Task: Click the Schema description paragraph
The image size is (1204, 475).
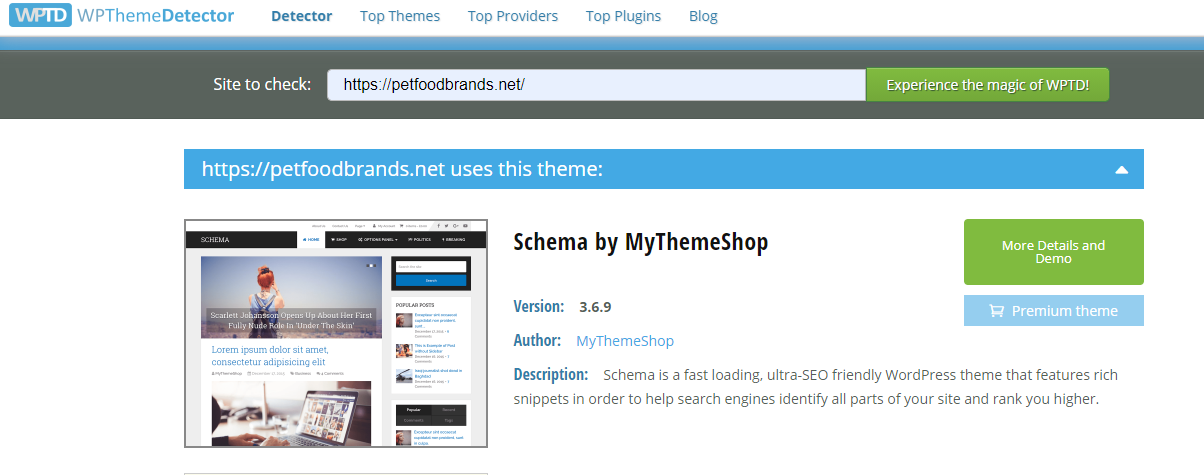Action: point(815,387)
